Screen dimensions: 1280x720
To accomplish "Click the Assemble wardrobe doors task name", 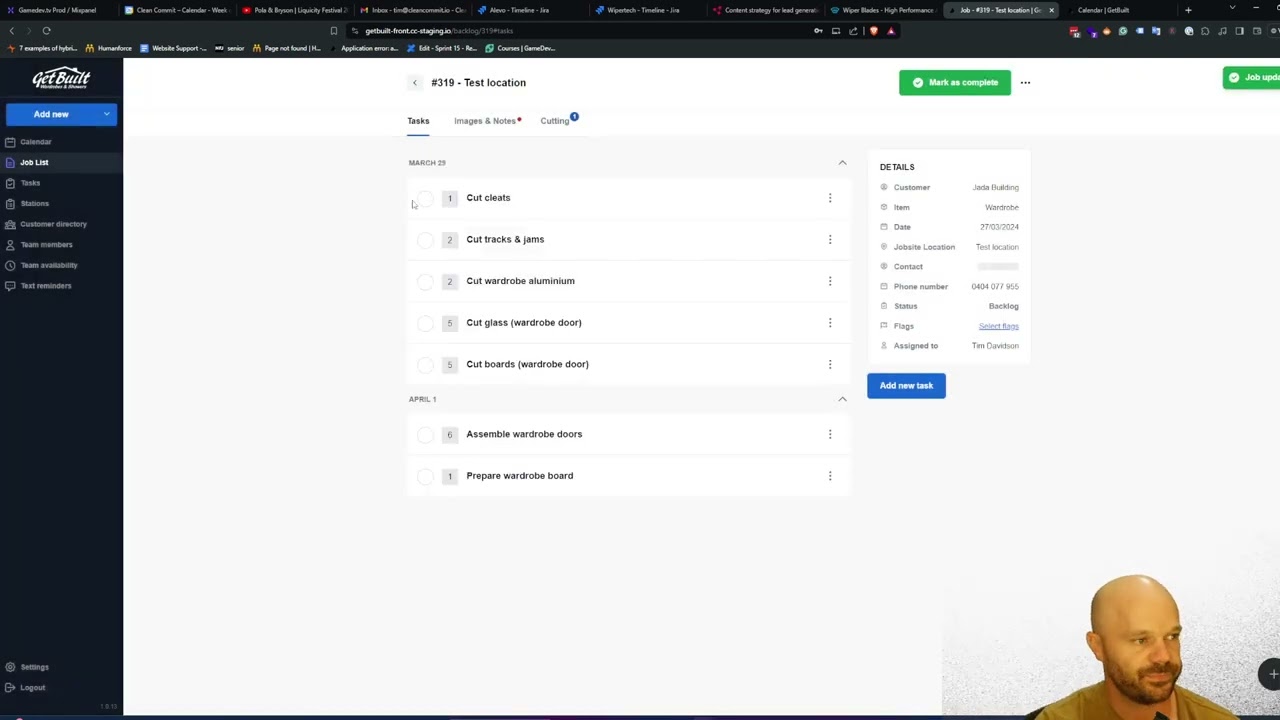I will coord(524,434).
